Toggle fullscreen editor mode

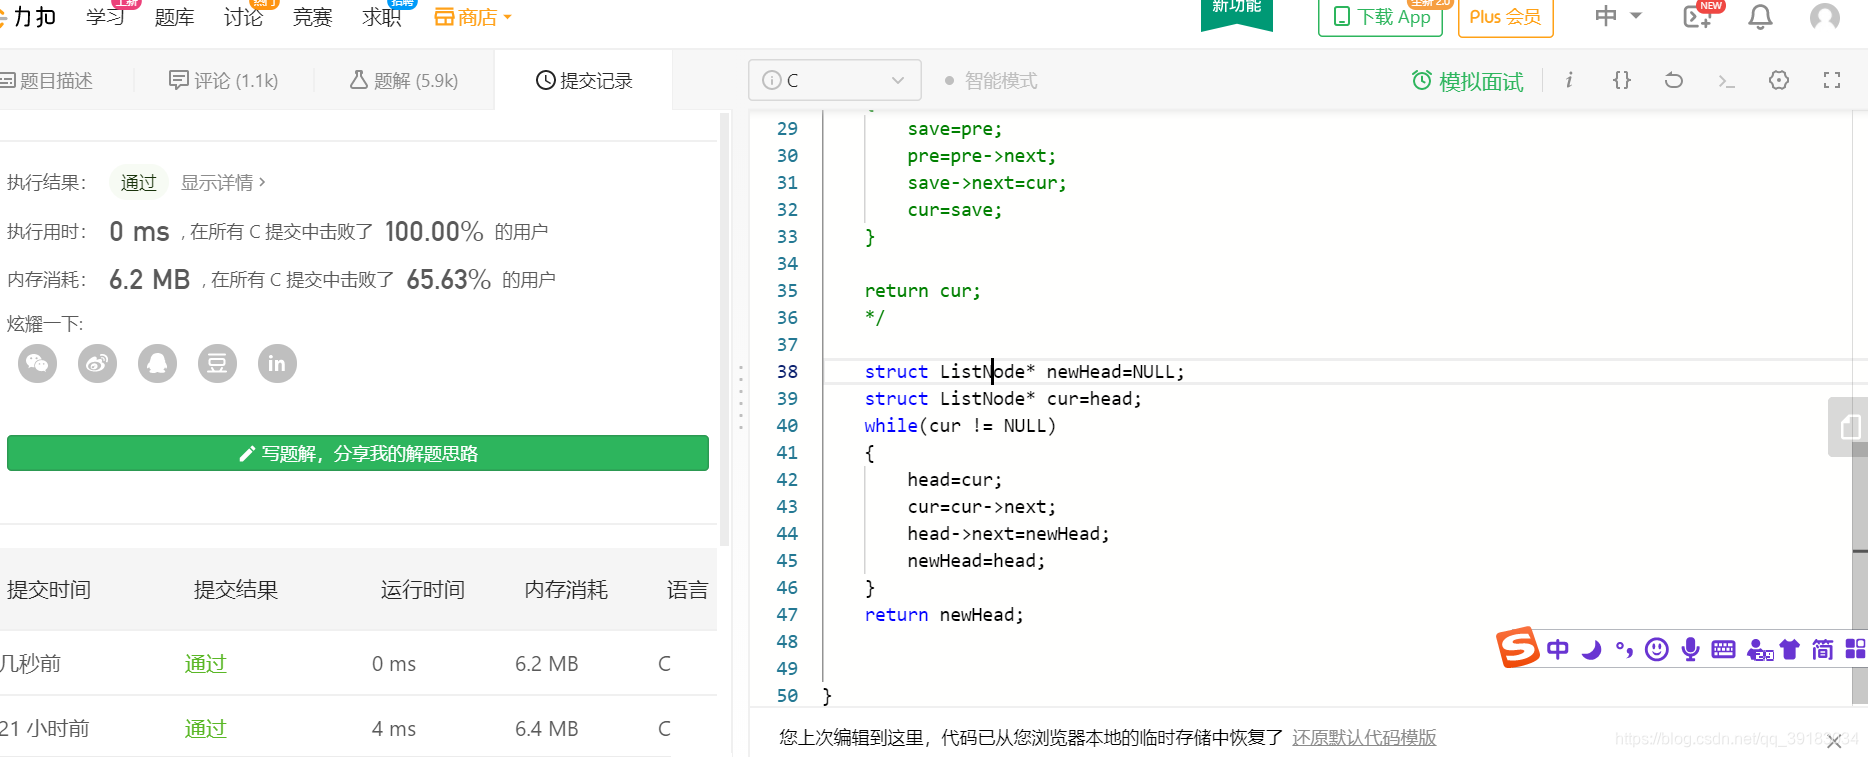point(1832,80)
